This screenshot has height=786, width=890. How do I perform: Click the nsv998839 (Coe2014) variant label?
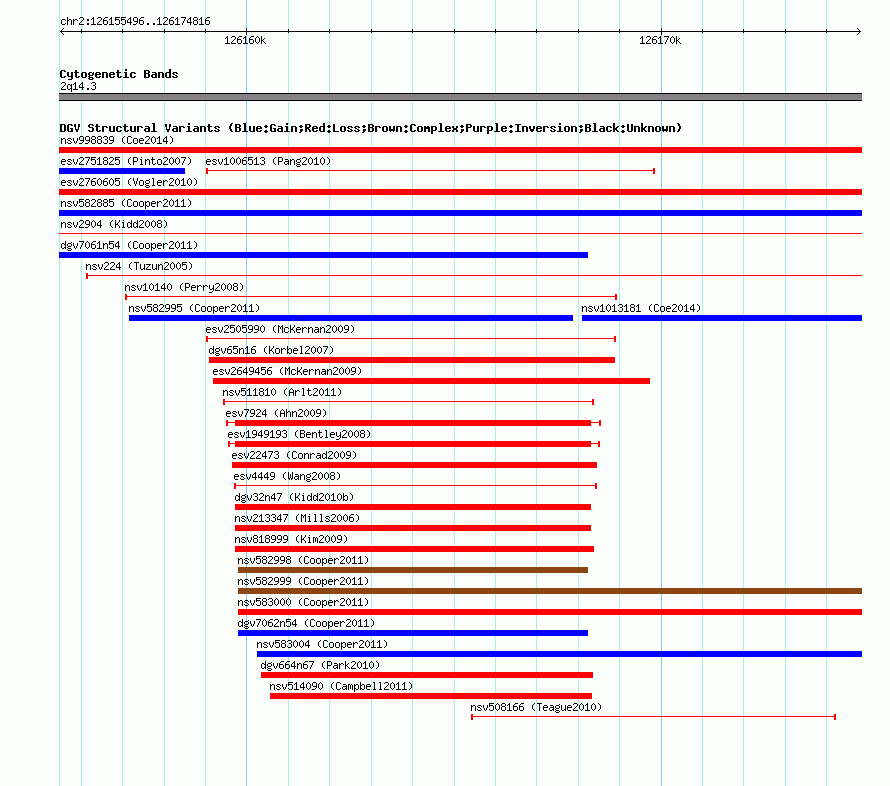117,140
